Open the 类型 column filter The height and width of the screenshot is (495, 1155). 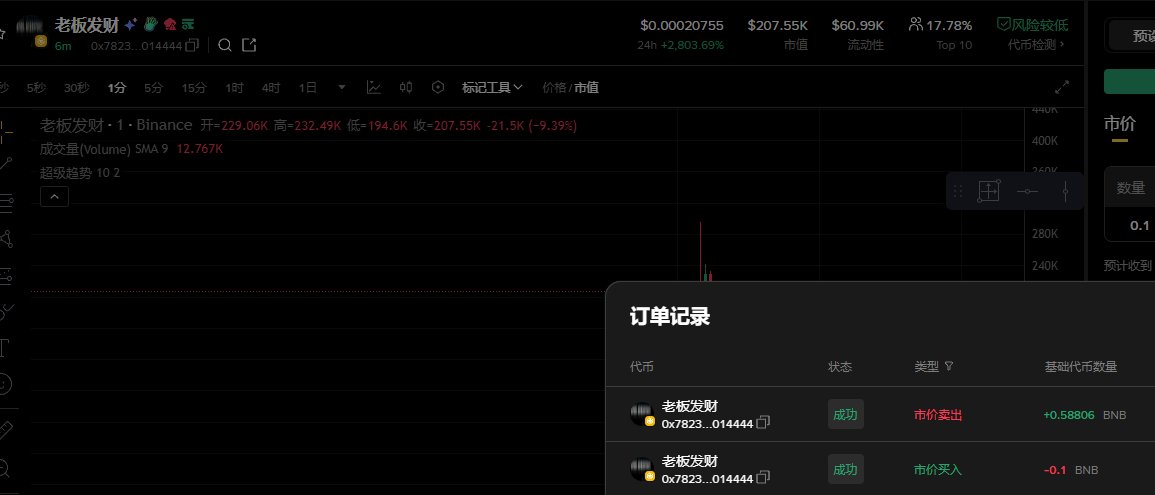click(949, 366)
